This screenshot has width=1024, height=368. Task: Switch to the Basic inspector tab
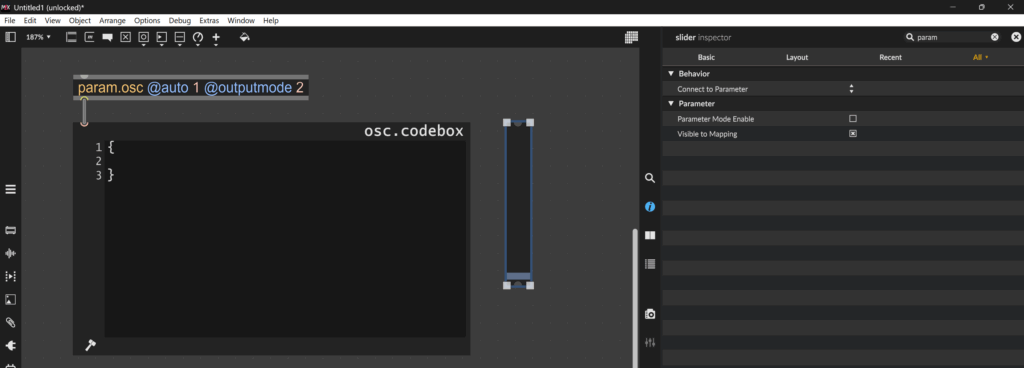pos(706,57)
